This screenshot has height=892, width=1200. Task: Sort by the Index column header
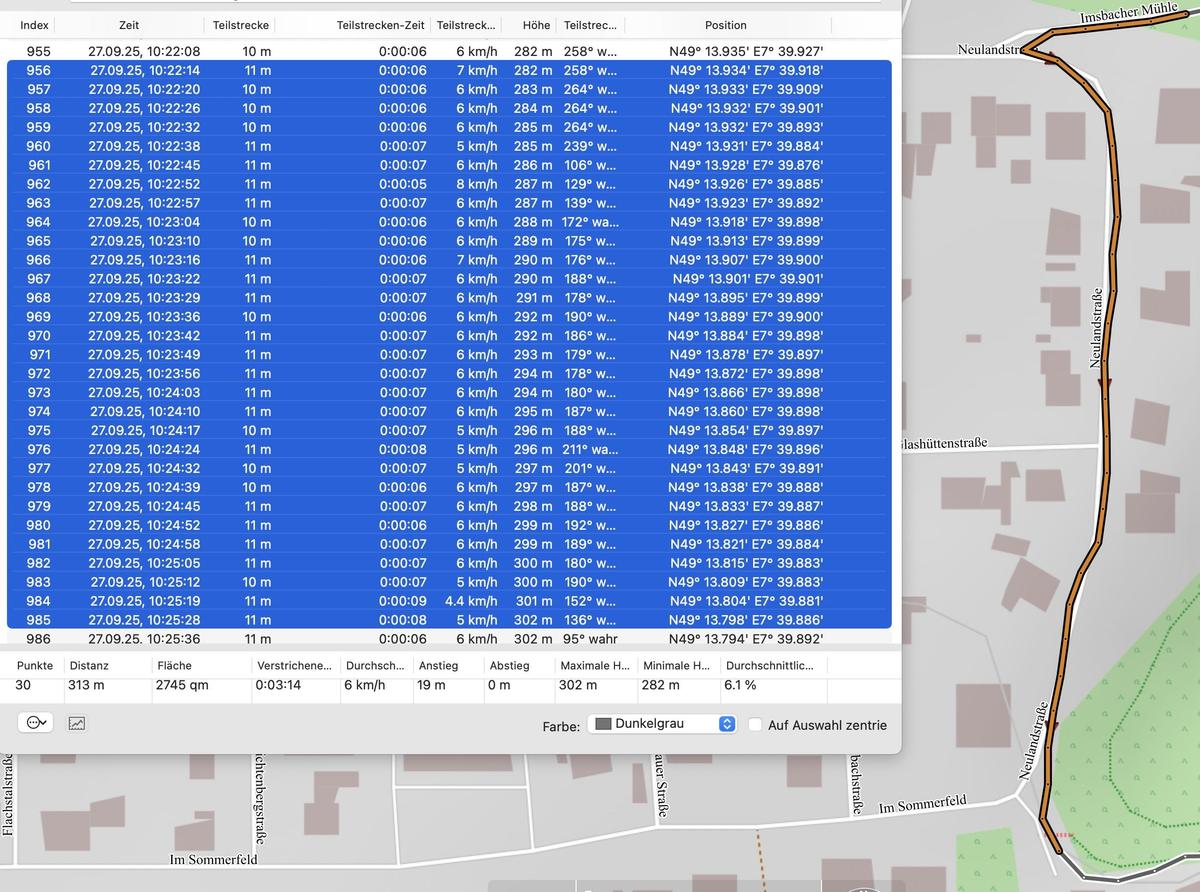[x=34, y=25]
